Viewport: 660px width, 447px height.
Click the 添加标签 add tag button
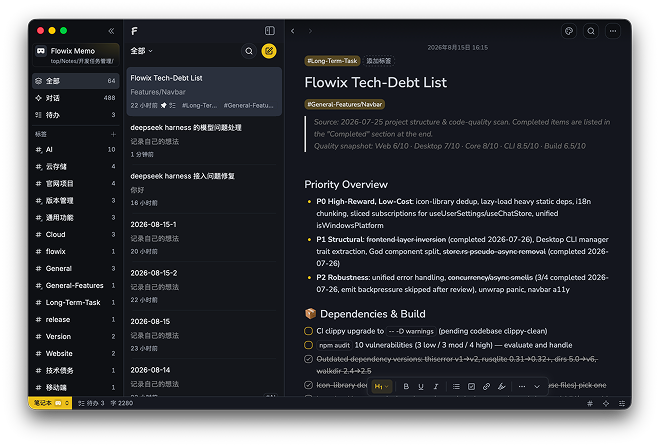point(378,61)
